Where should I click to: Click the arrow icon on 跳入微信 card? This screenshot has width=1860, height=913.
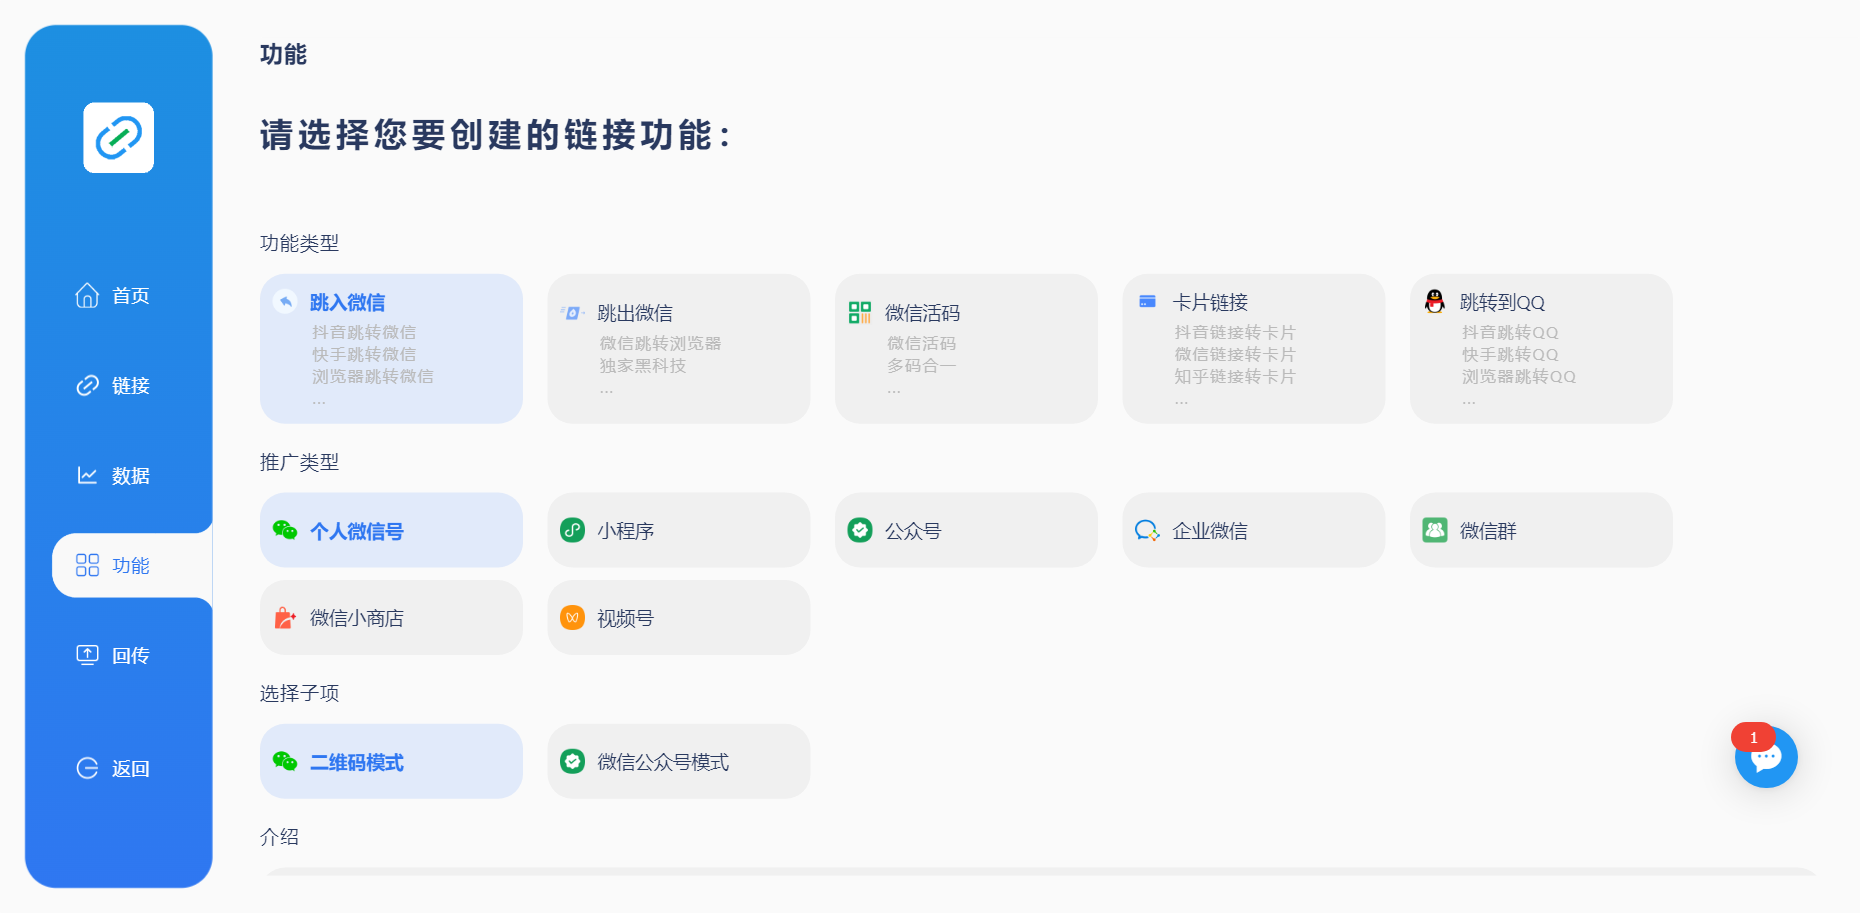[285, 301]
